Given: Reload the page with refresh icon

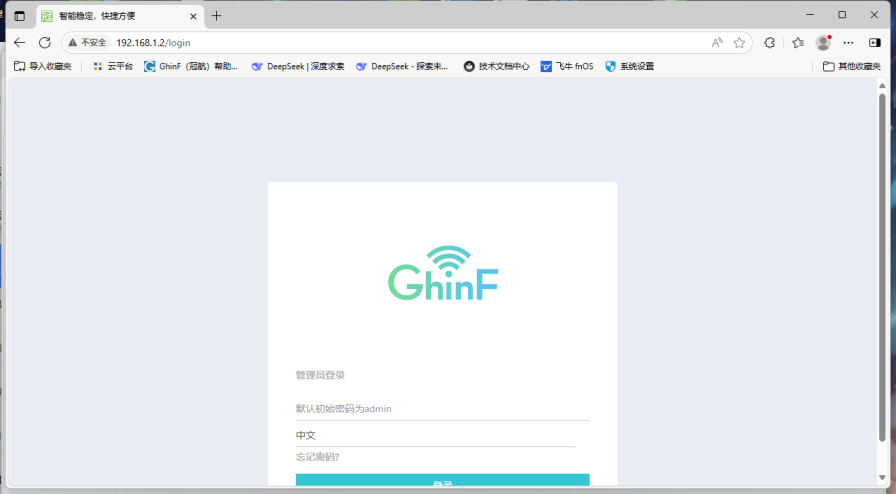Looking at the screenshot, I should 45,42.
